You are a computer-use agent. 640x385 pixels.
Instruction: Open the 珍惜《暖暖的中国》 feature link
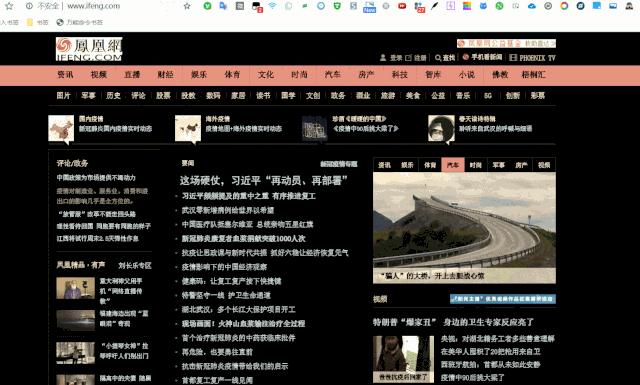[x=359, y=119]
